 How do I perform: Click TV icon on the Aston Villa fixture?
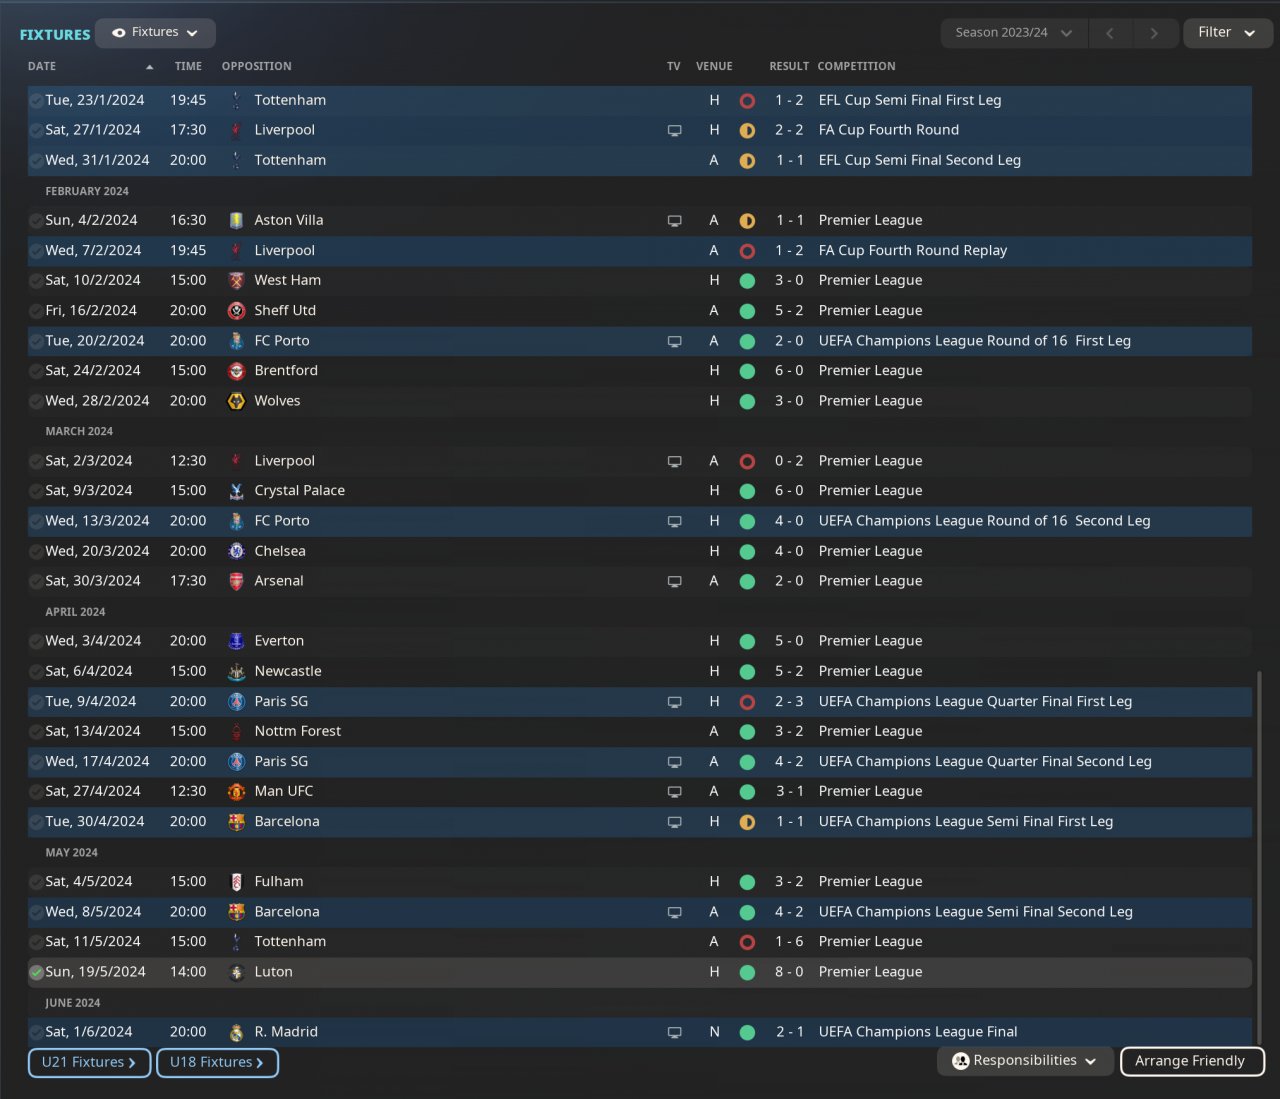click(675, 221)
